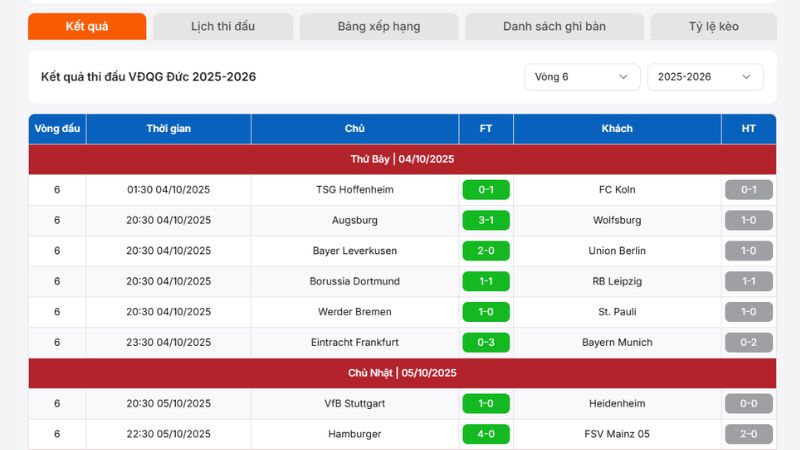The image size is (800, 450).
Task: Click the 4-0 FT score for Hamburger
Action: click(x=486, y=434)
